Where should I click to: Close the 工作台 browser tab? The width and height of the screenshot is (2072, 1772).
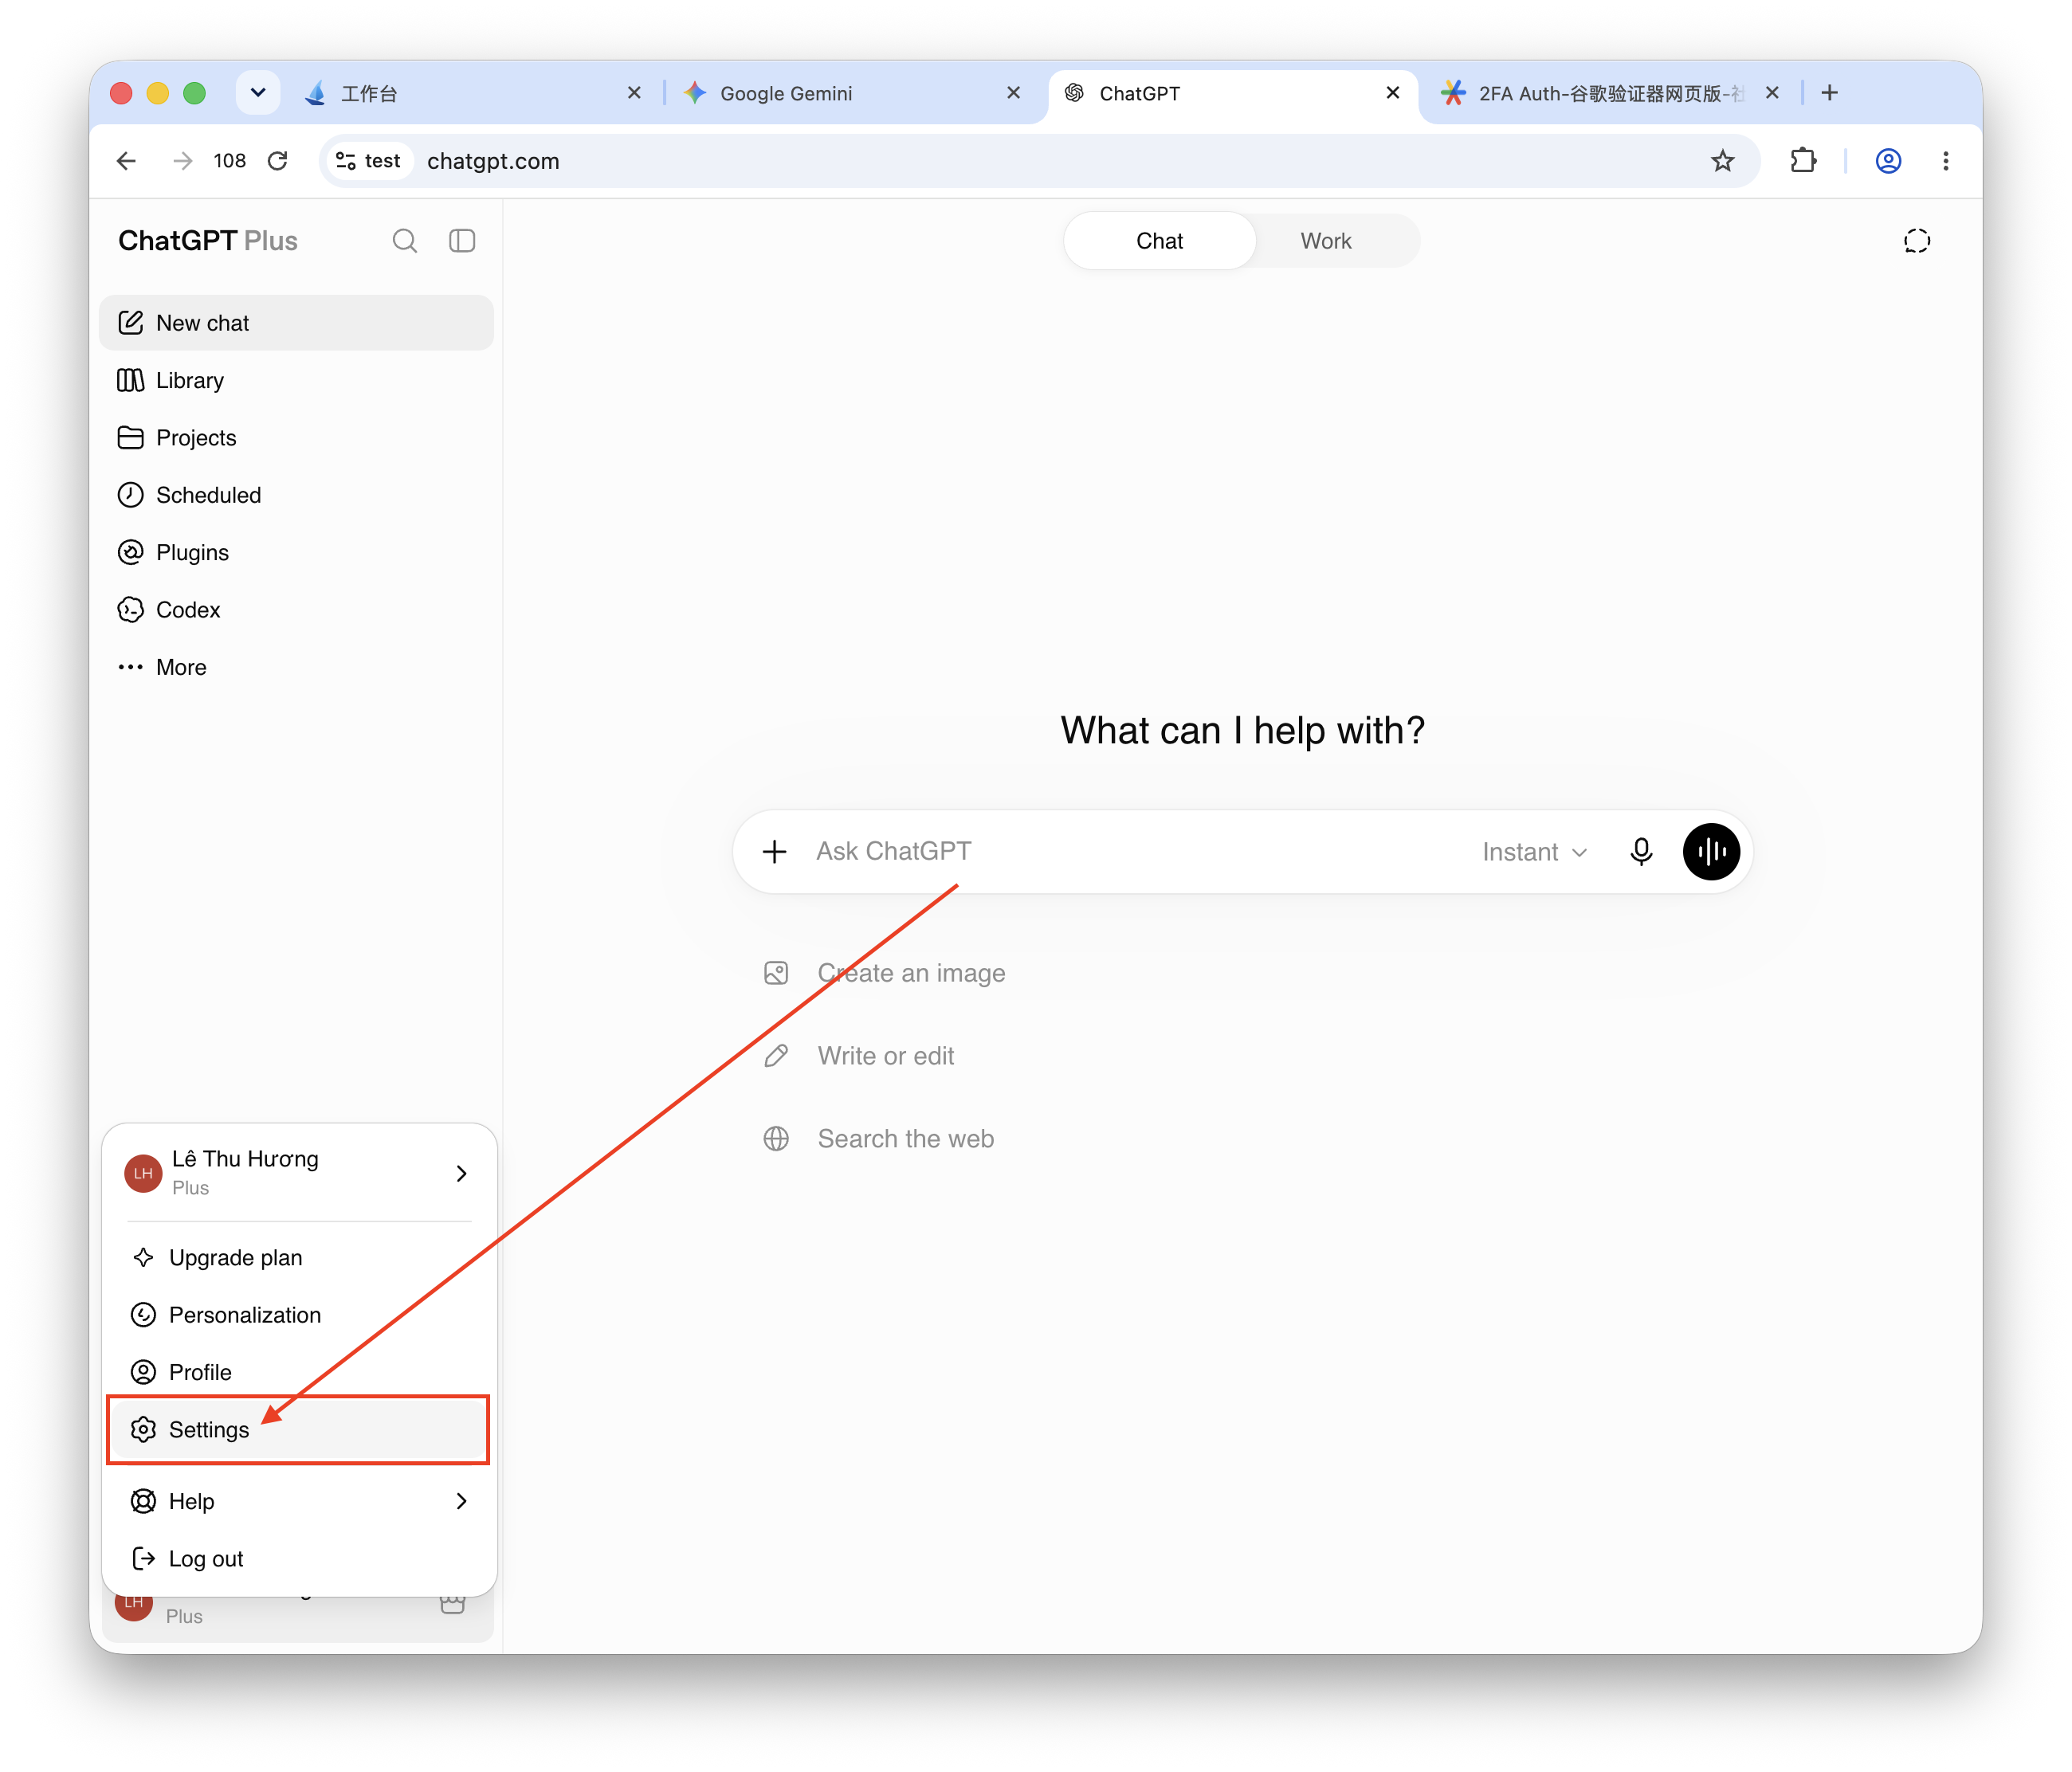tap(634, 93)
